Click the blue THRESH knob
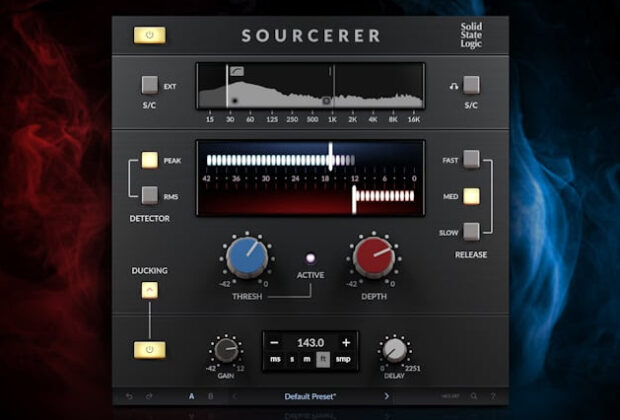 tap(247, 257)
